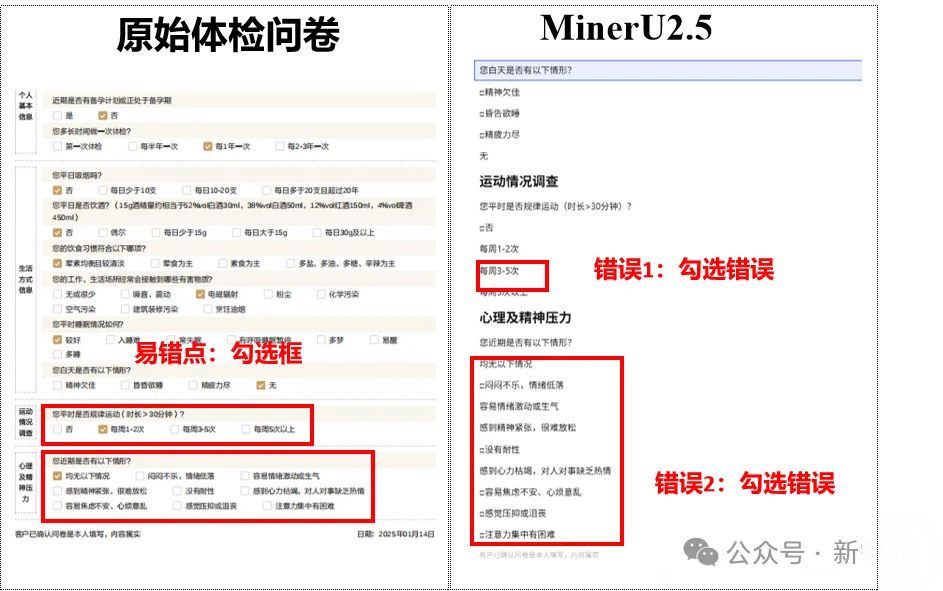Check the "注意力集中有困难" option
Screen dimensions: 943x591
coord(265,507)
